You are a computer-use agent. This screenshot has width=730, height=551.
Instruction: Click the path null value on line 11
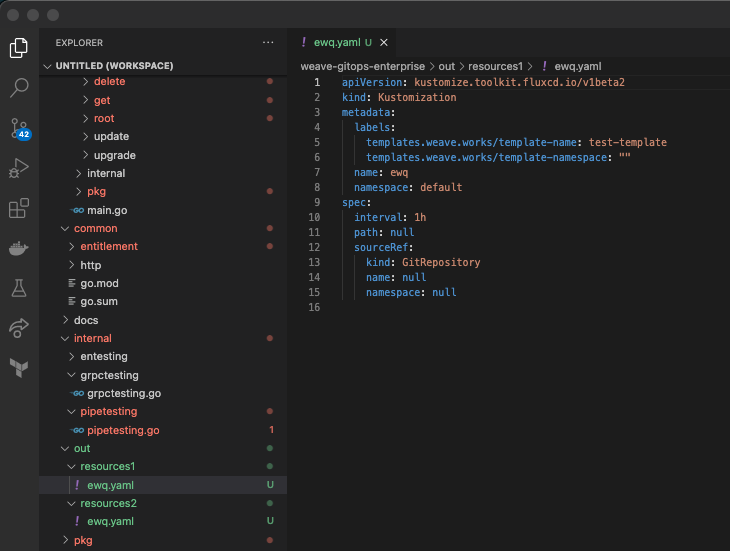pos(402,232)
